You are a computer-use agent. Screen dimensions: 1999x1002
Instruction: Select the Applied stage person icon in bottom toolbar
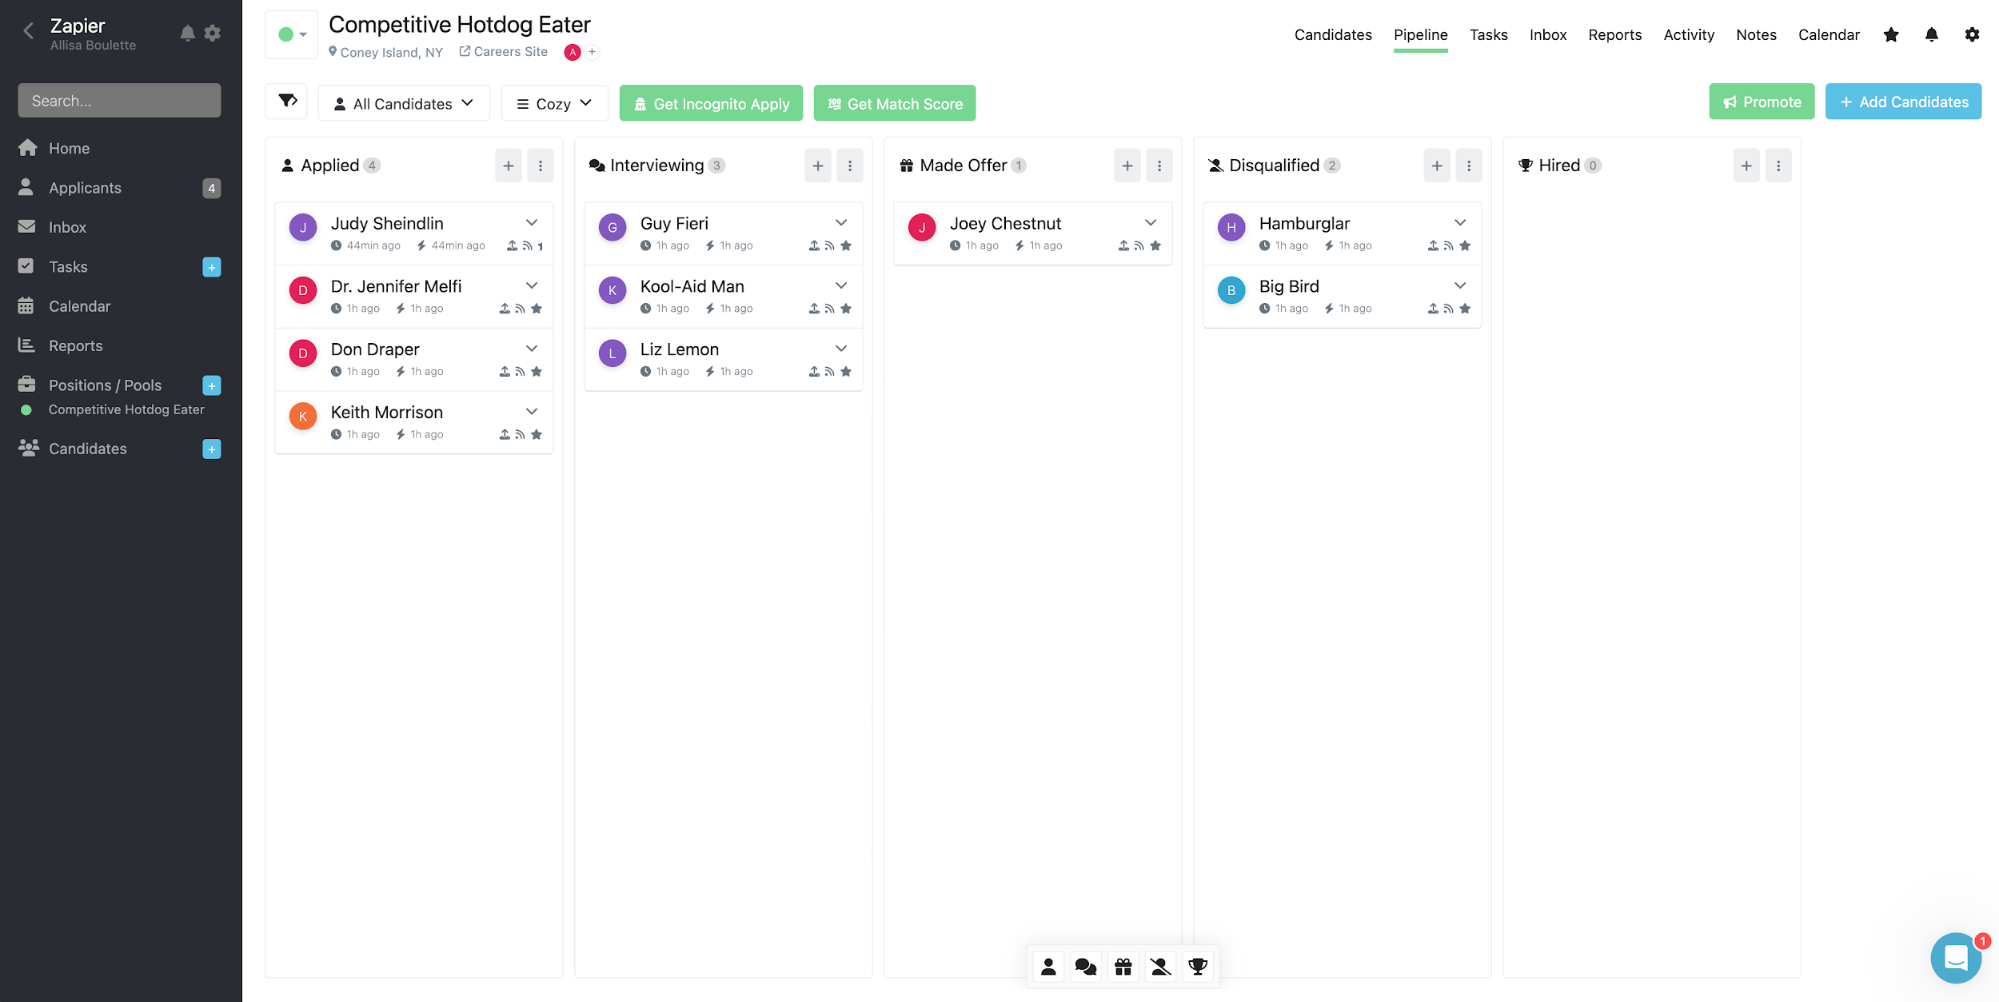pyautogui.click(x=1048, y=967)
